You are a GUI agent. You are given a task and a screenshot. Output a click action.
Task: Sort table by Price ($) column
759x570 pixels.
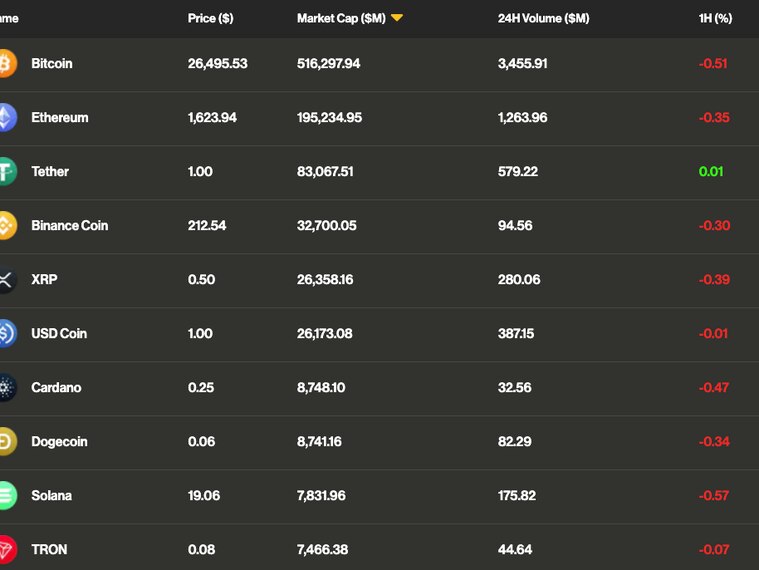(x=210, y=18)
